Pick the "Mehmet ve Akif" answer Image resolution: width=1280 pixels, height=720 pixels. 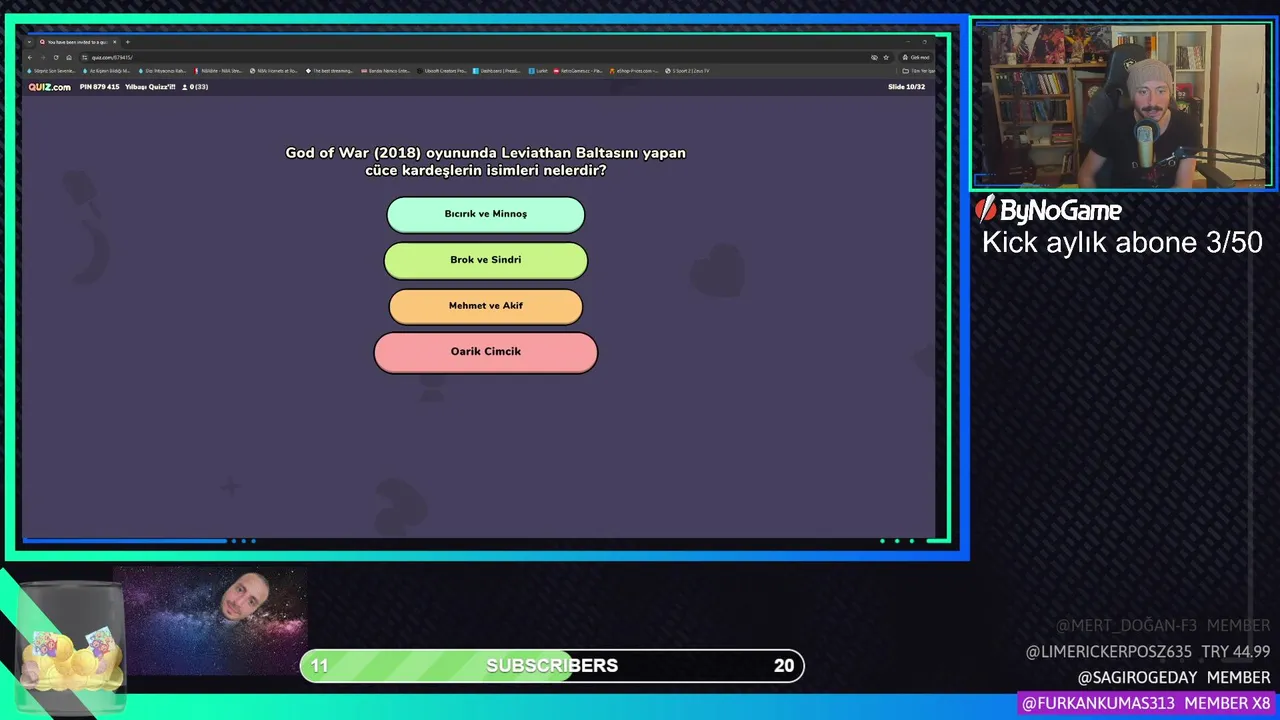[486, 306]
